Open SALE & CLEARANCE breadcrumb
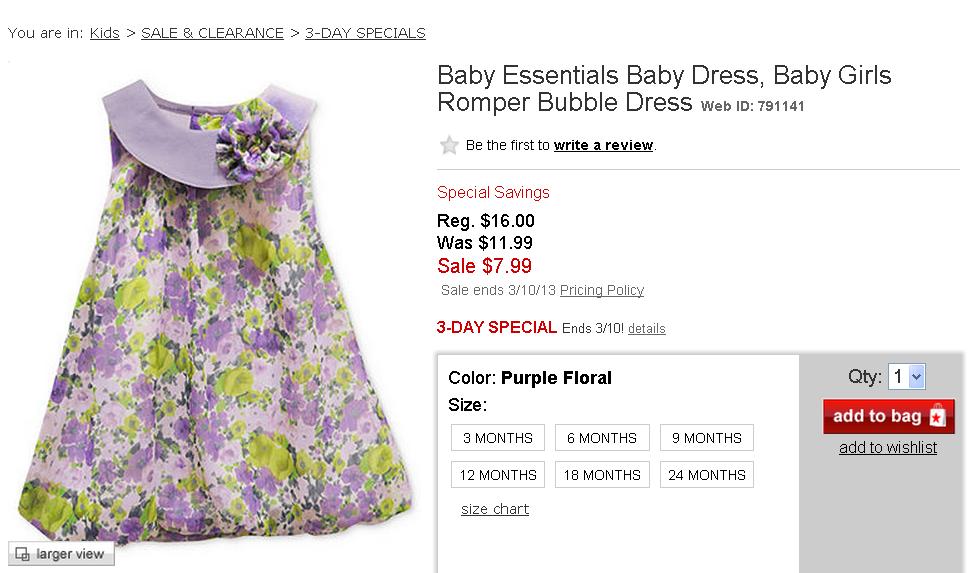 coord(212,33)
